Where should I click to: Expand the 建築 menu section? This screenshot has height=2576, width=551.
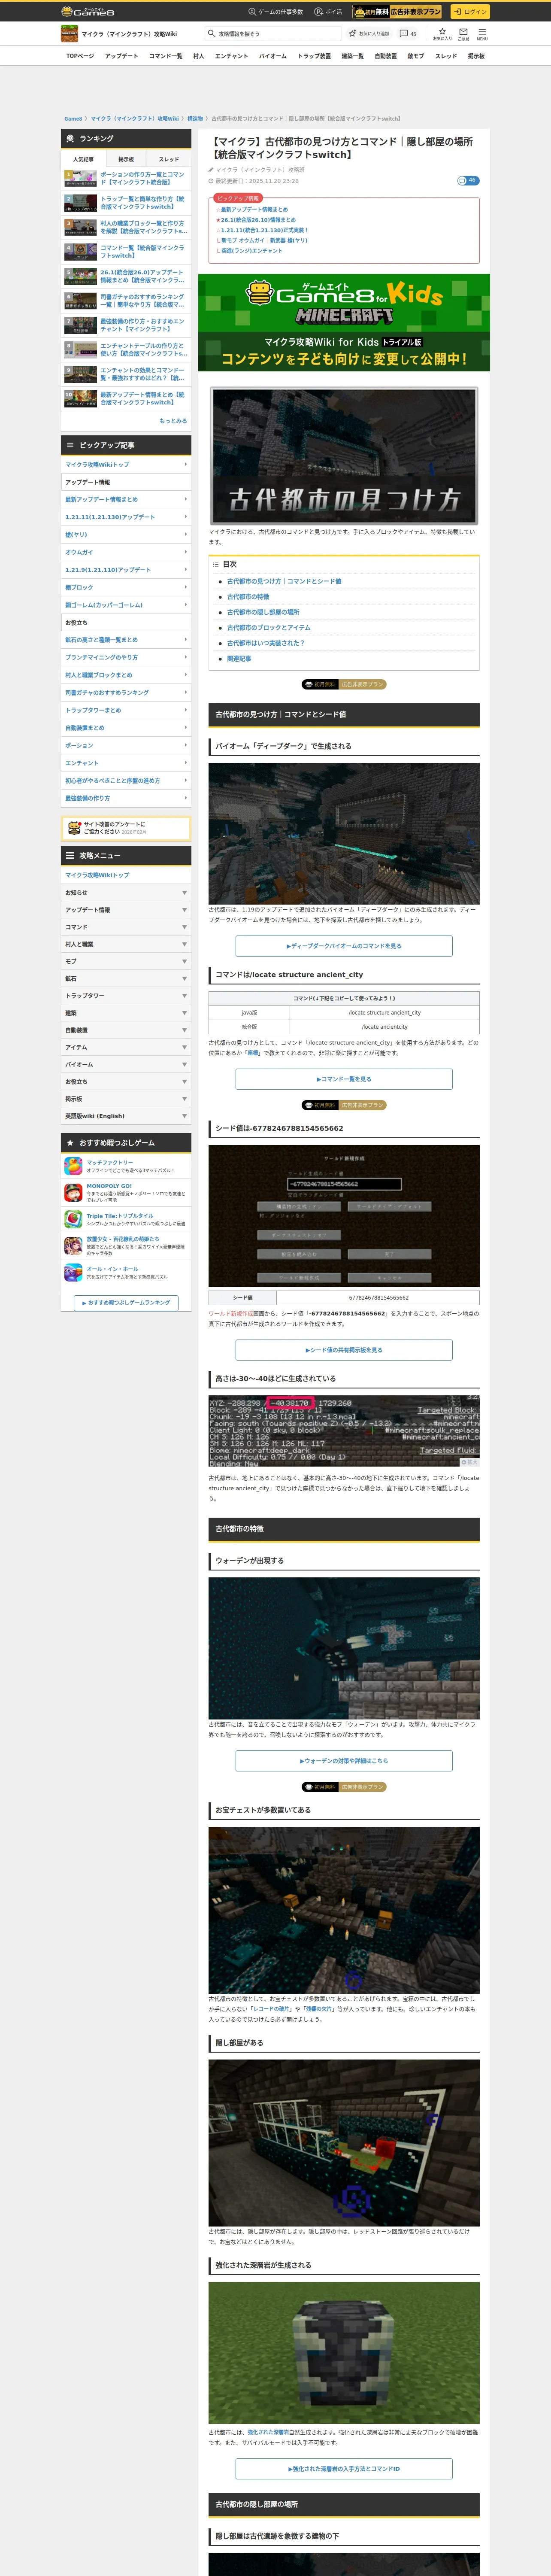[x=126, y=1013]
